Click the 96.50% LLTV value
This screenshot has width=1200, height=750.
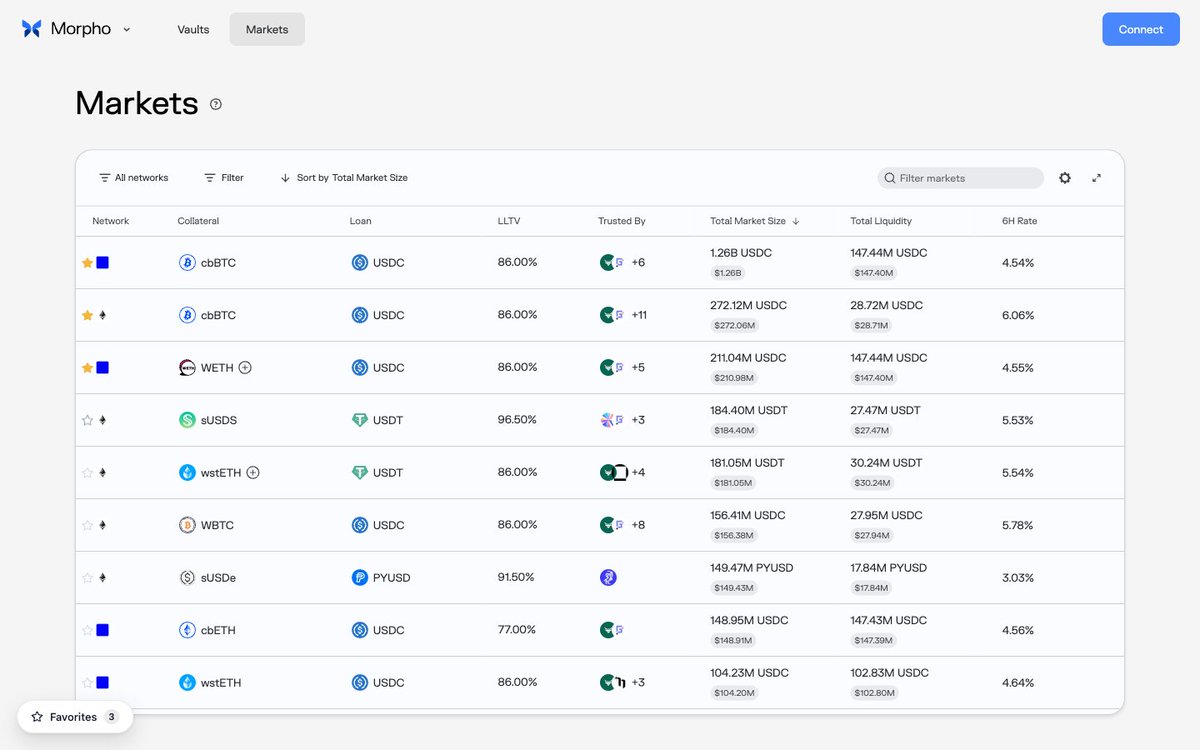tap(517, 420)
